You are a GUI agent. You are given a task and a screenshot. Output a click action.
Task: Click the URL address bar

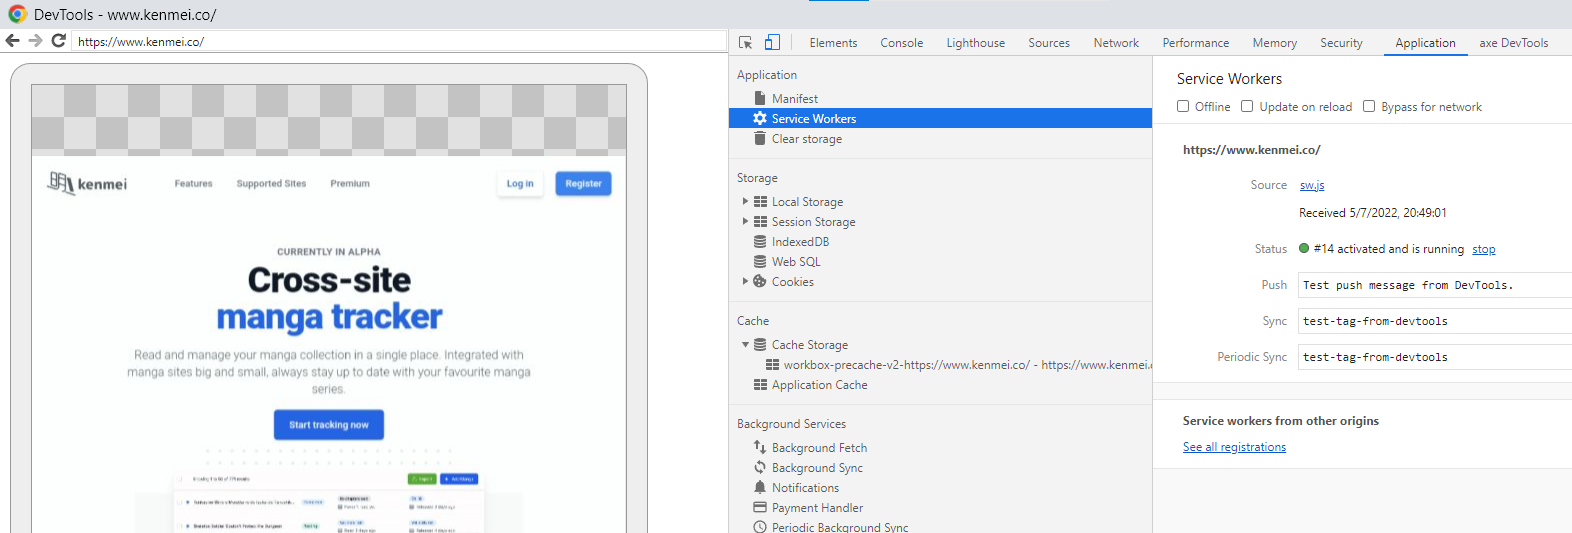(399, 41)
